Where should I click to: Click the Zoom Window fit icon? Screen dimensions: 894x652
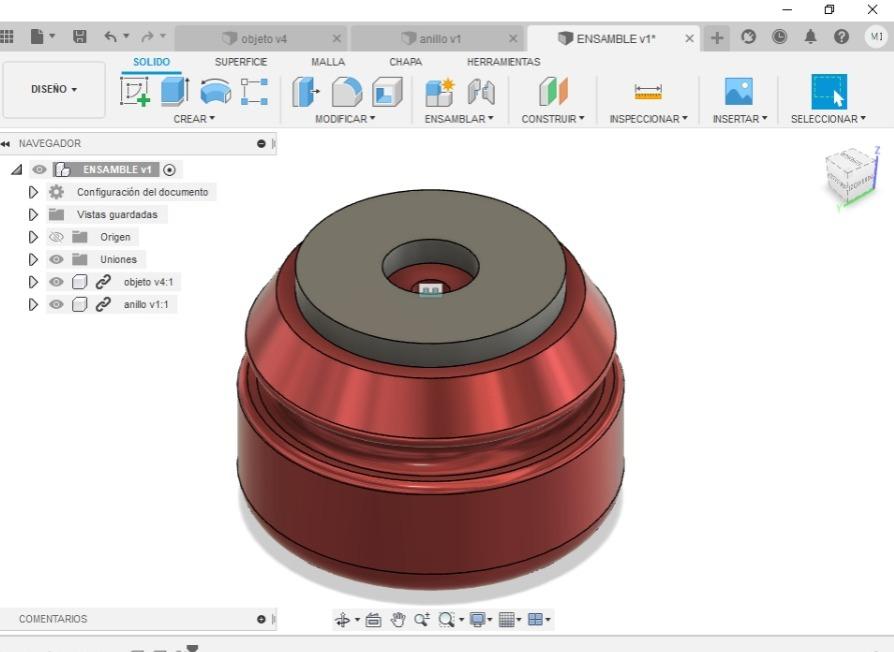pyautogui.click(x=446, y=620)
